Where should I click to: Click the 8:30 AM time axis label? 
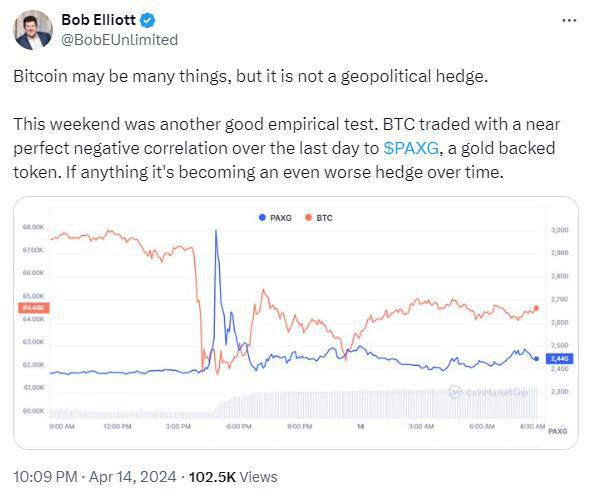(x=532, y=426)
